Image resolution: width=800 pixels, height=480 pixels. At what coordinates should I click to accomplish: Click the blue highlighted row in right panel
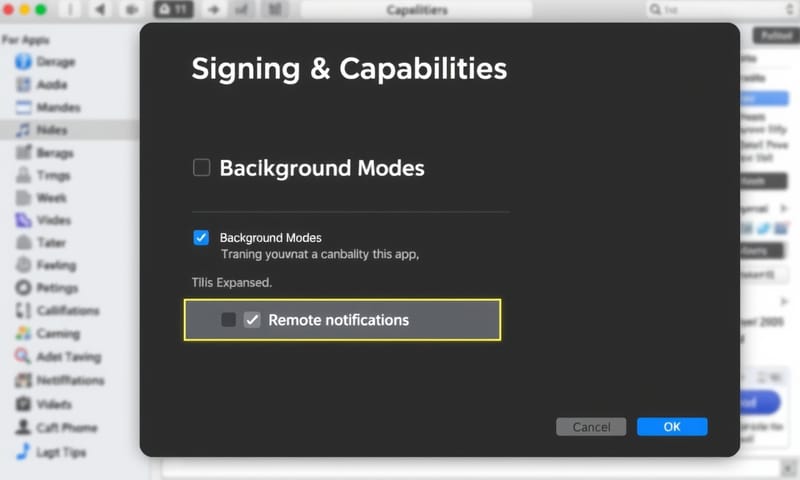[764, 98]
